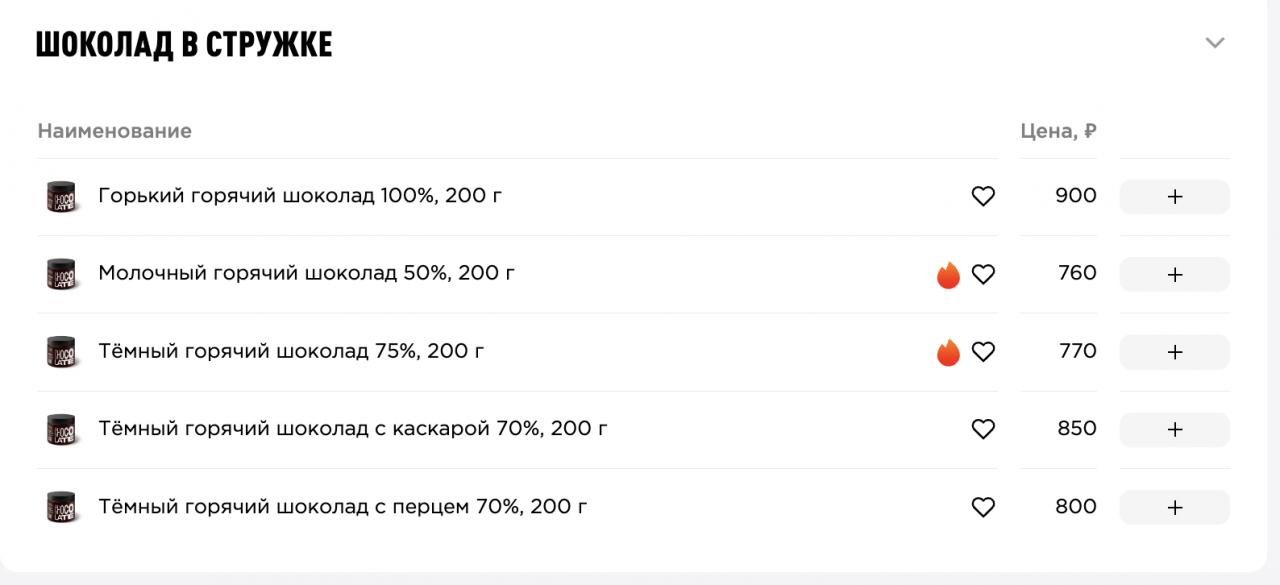1280x585 pixels.
Task: Add Тёмный горячий шоколад 75% to cart
Action: tap(1174, 352)
